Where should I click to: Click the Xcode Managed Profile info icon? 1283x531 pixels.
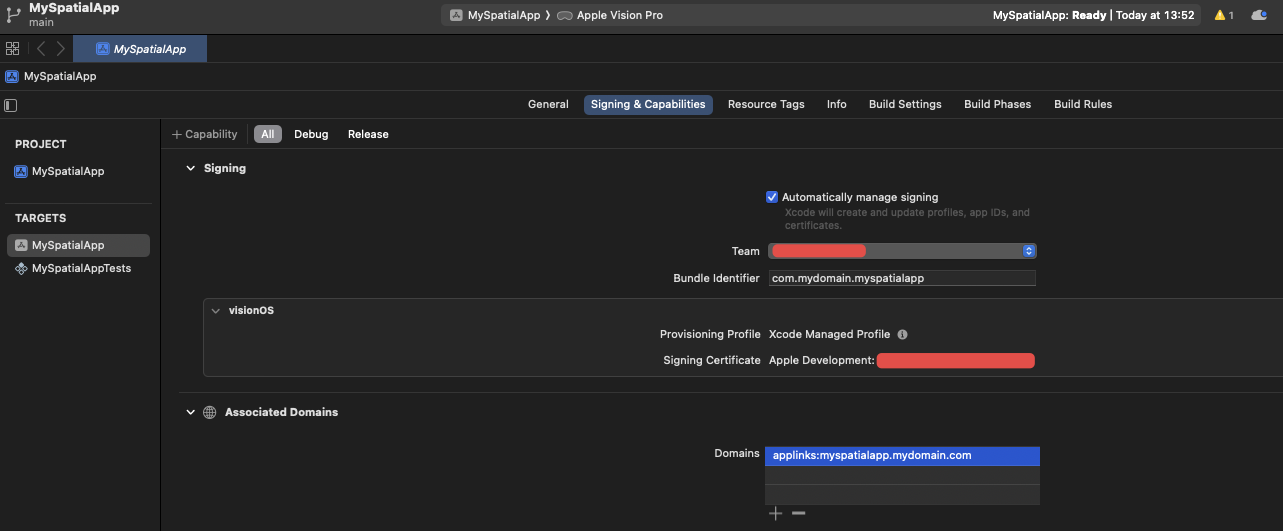coord(902,335)
